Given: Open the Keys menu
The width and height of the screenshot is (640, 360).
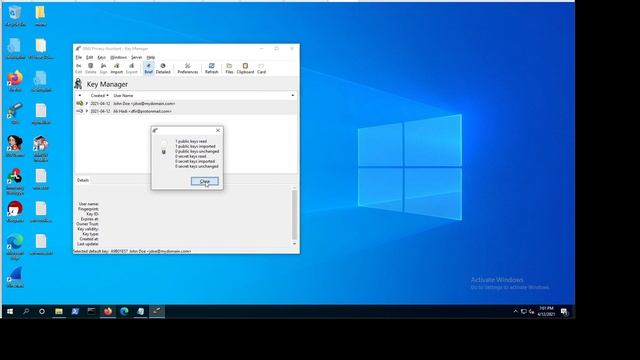Looking at the screenshot, I should coord(101,58).
